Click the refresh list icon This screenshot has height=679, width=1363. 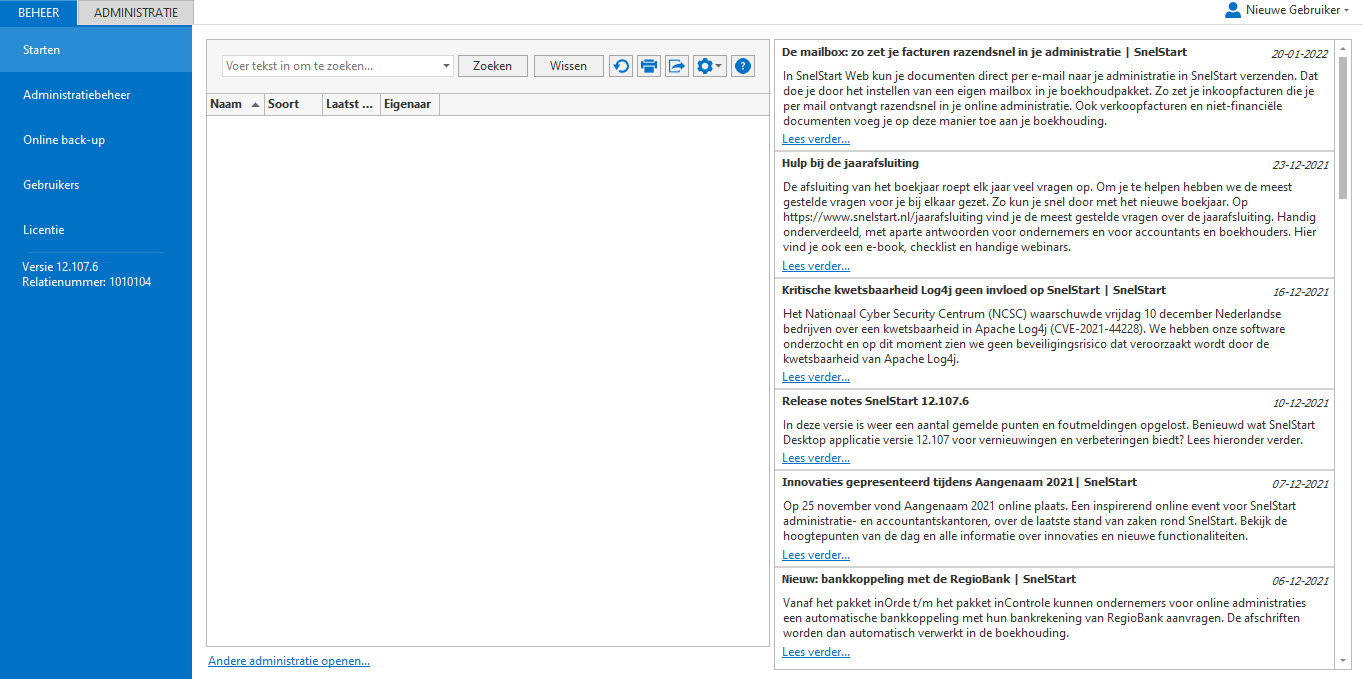point(621,66)
